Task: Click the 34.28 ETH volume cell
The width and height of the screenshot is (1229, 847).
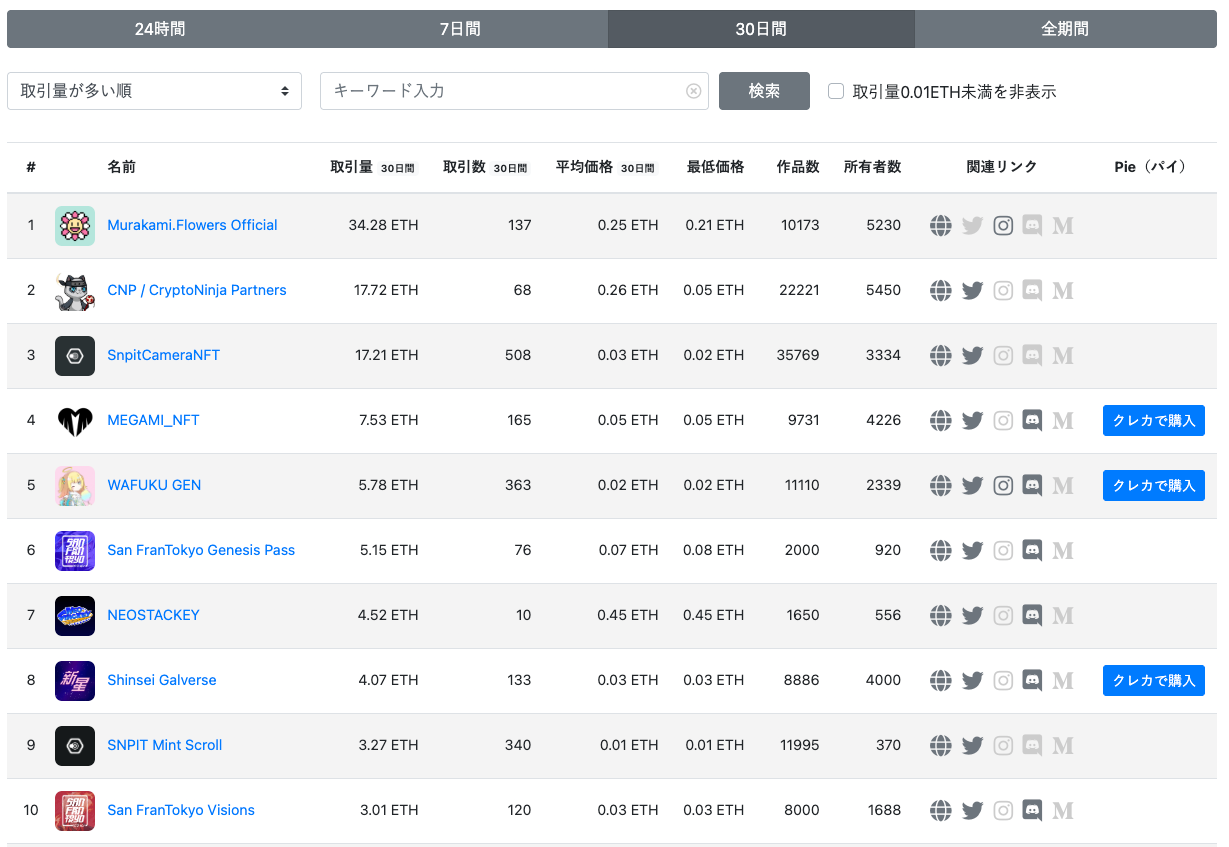Action: [384, 225]
